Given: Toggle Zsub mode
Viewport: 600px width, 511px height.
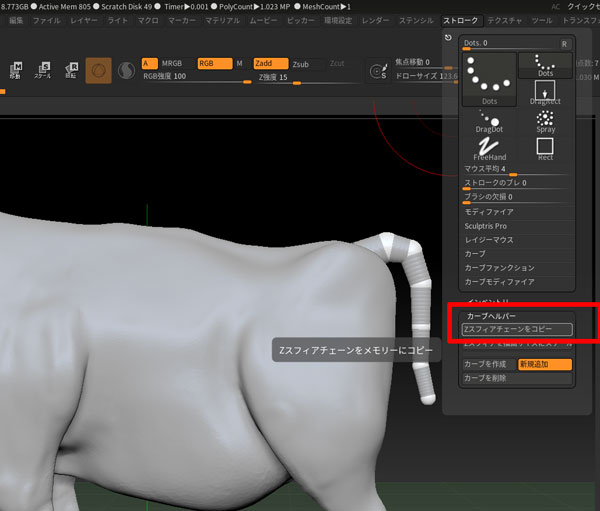Looking at the screenshot, I should pos(301,64).
